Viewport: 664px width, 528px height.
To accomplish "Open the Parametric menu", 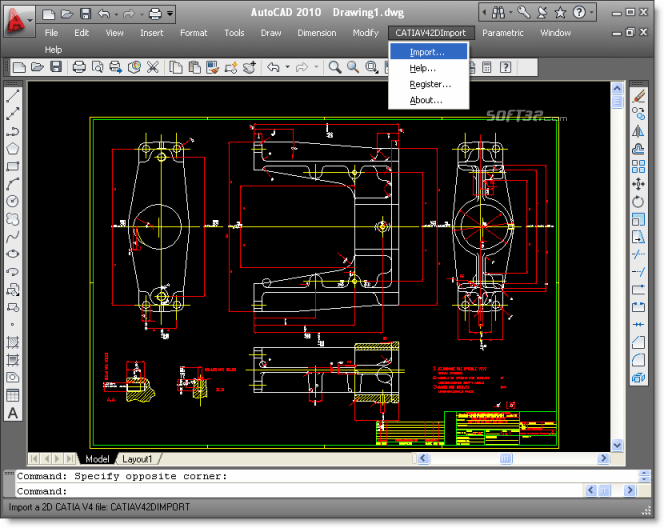I will (x=503, y=33).
